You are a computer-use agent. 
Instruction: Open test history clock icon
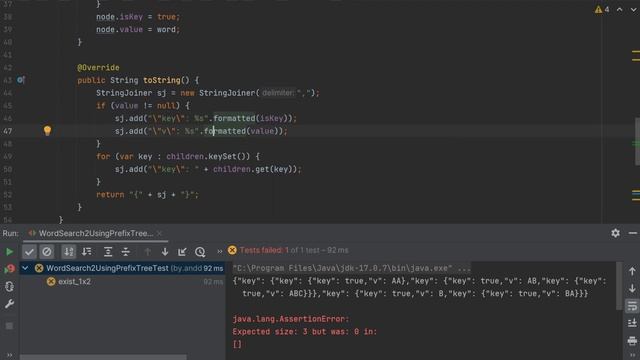pyautogui.click(x=200, y=252)
